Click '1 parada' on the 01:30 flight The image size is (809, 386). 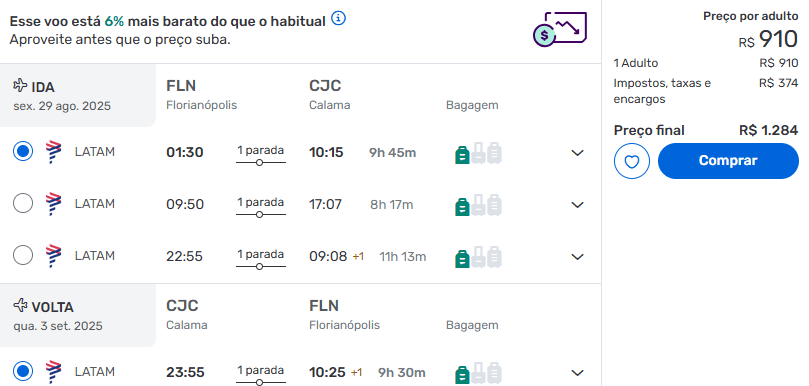[x=261, y=151]
